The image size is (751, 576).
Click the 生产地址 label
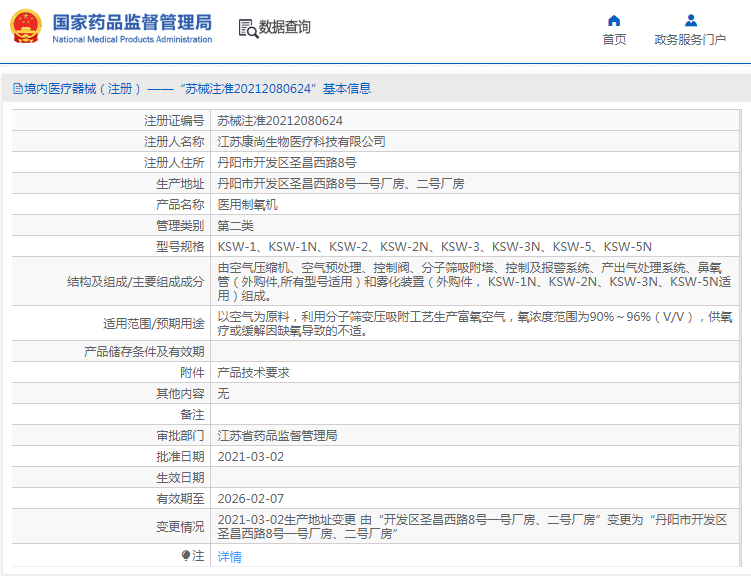point(180,184)
